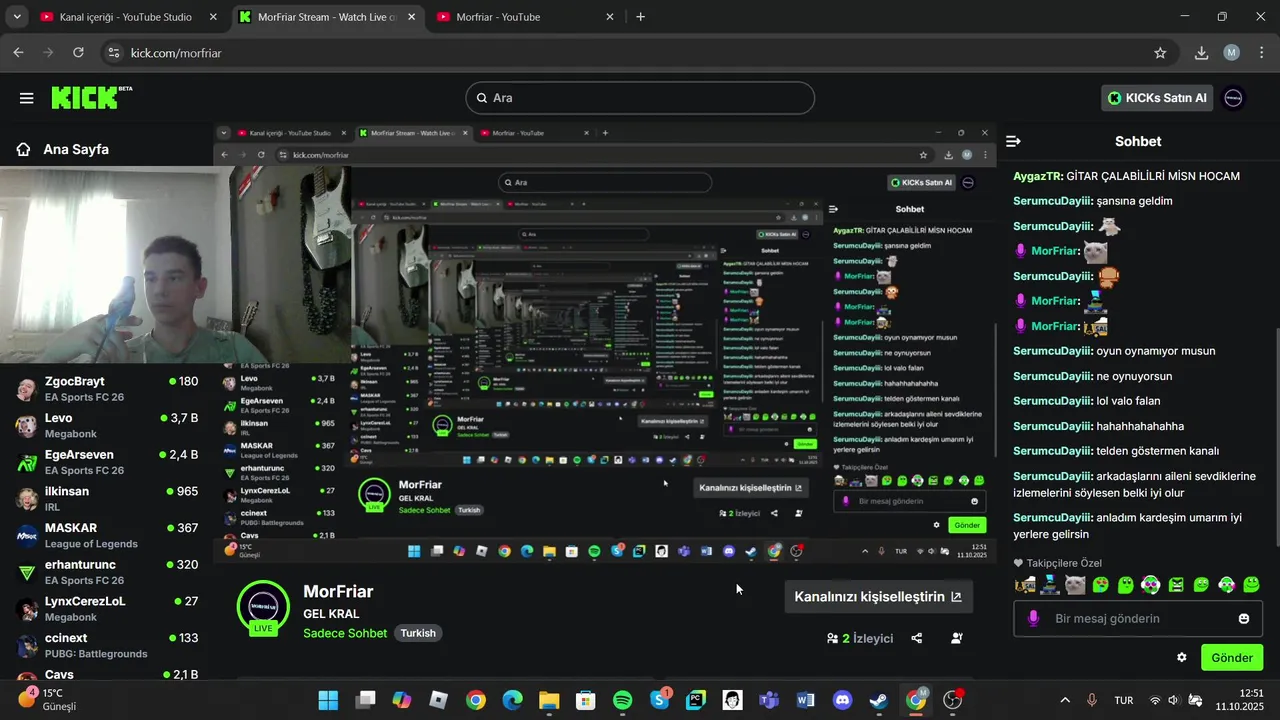Select the first taxi-style emote in the follower row
Viewport: 1280px width, 720px height.
(x=1025, y=585)
